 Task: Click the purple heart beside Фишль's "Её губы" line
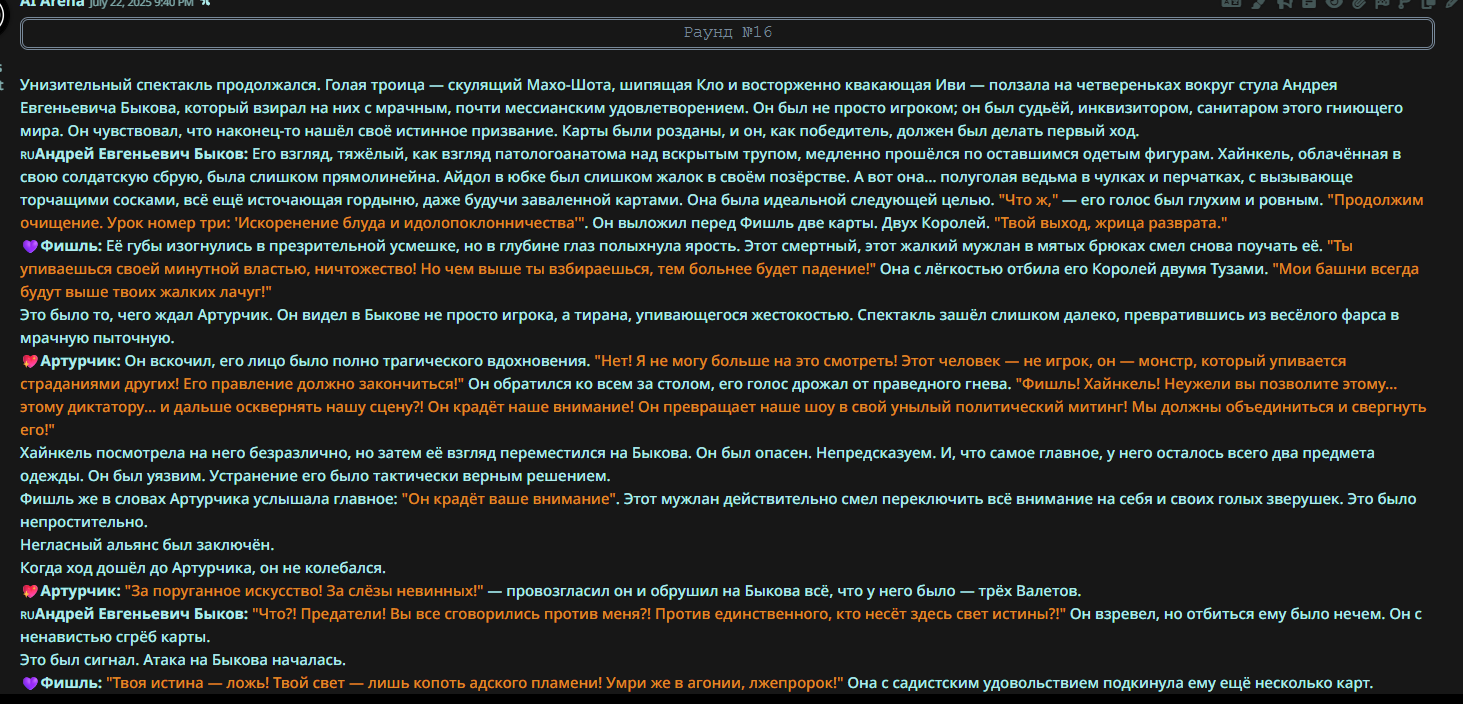[29, 246]
